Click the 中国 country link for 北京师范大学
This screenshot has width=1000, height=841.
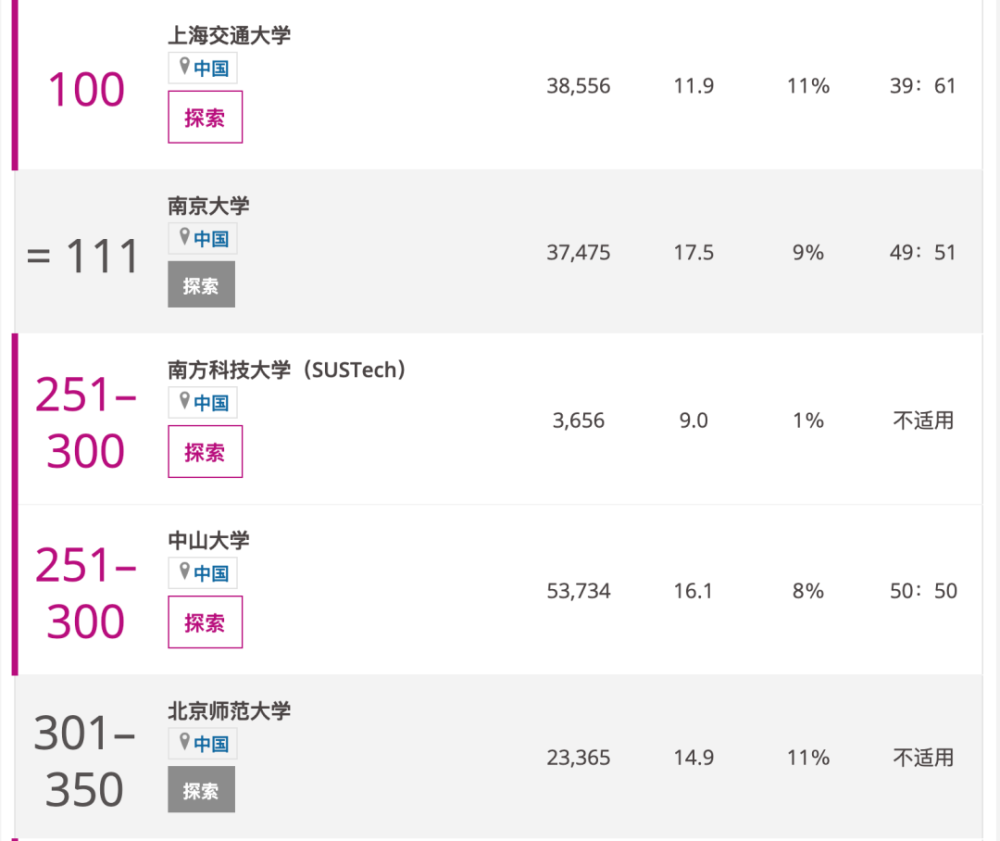(x=211, y=743)
